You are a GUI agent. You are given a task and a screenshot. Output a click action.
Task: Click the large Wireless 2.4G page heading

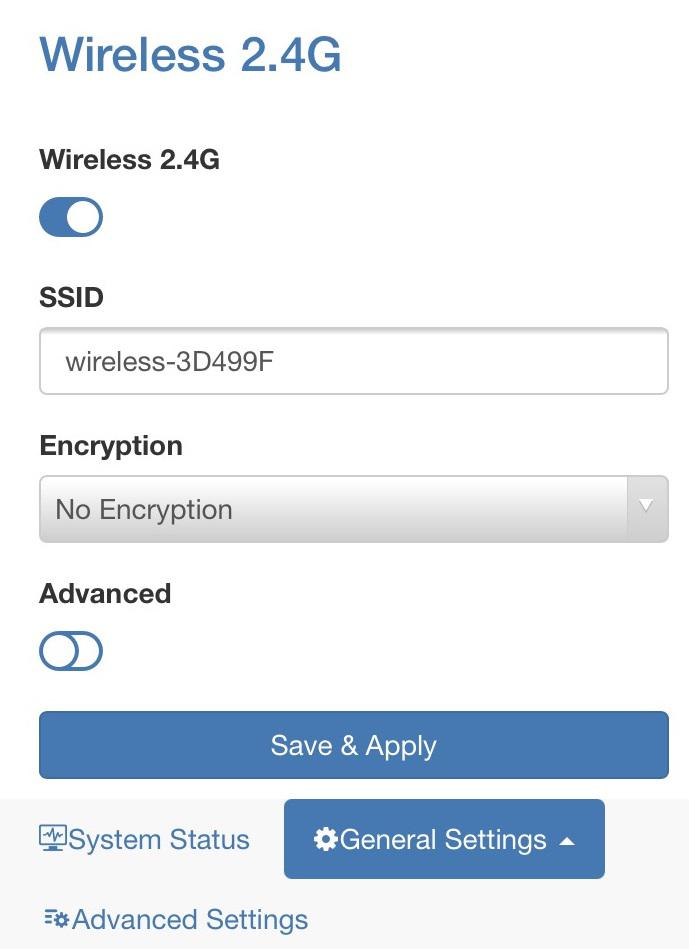(x=190, y=54)
